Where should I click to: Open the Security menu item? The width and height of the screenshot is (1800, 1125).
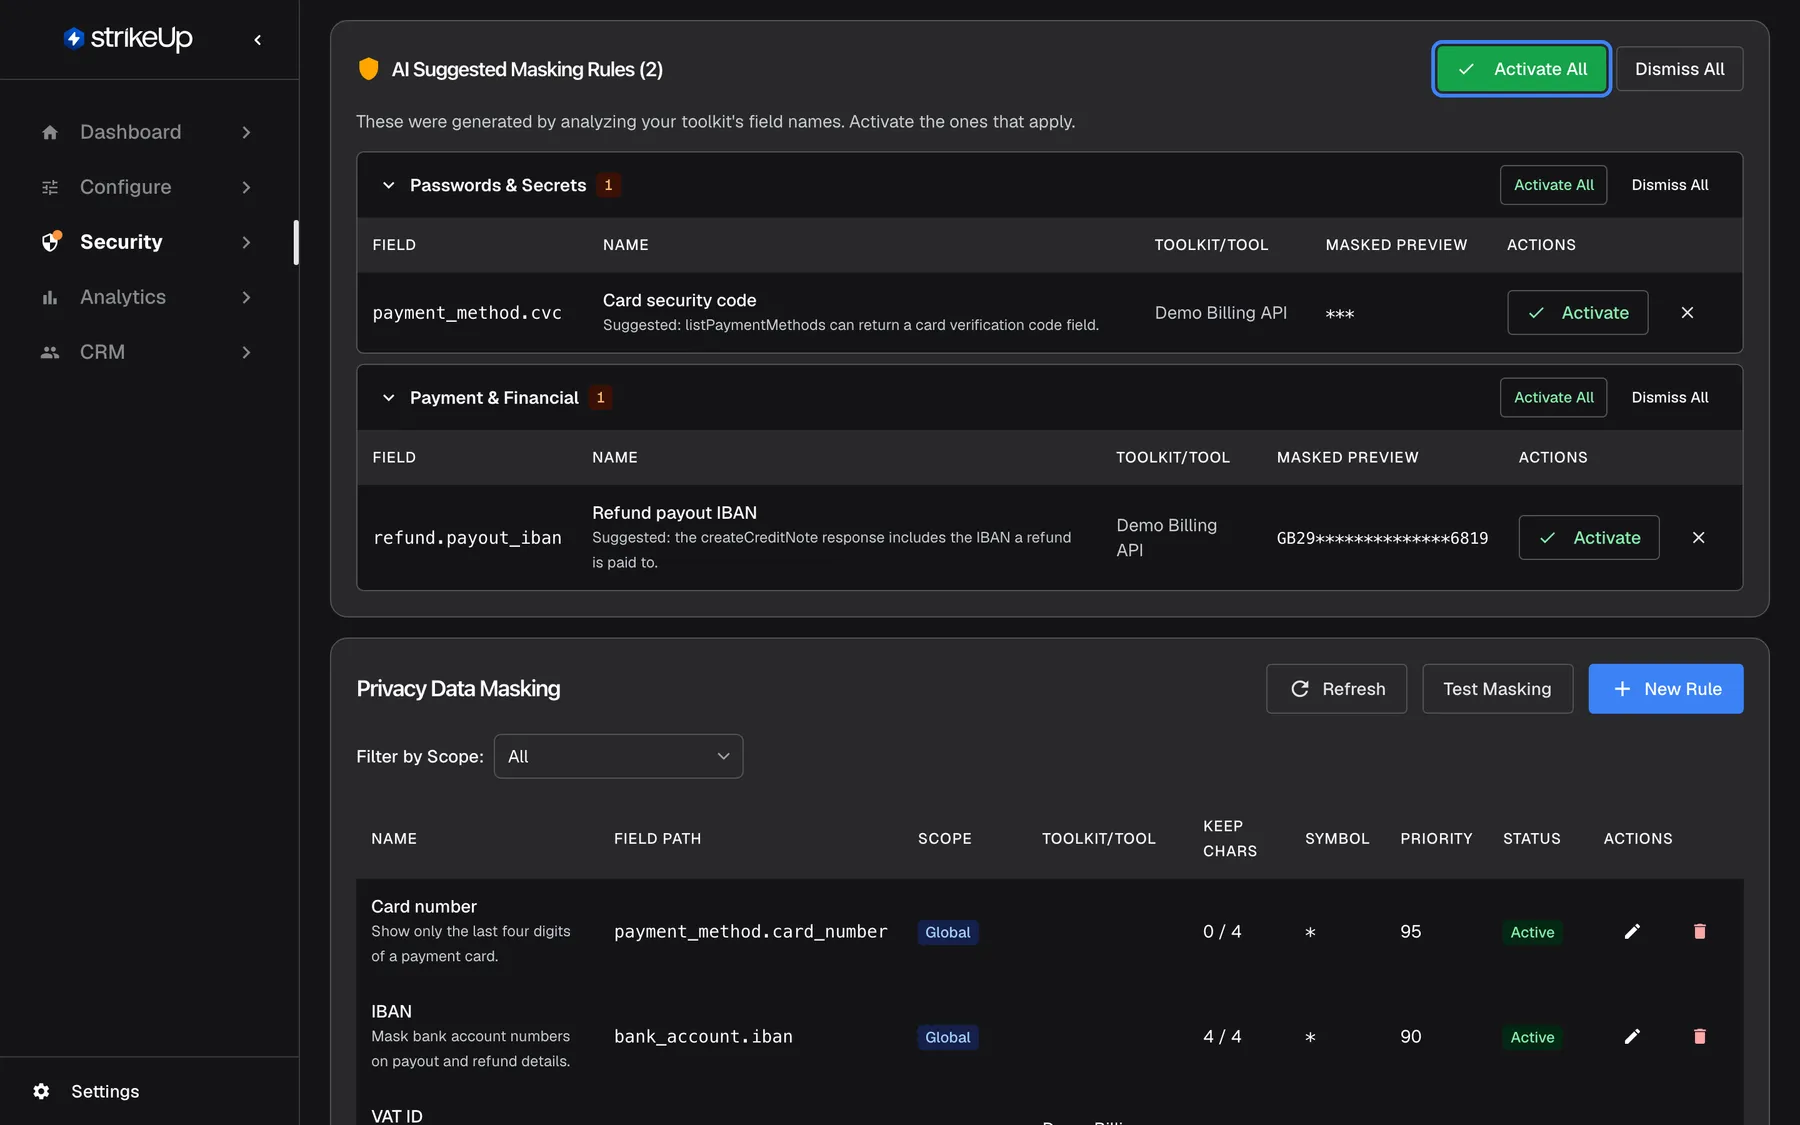pyautogui.click(x=147, y=242)
